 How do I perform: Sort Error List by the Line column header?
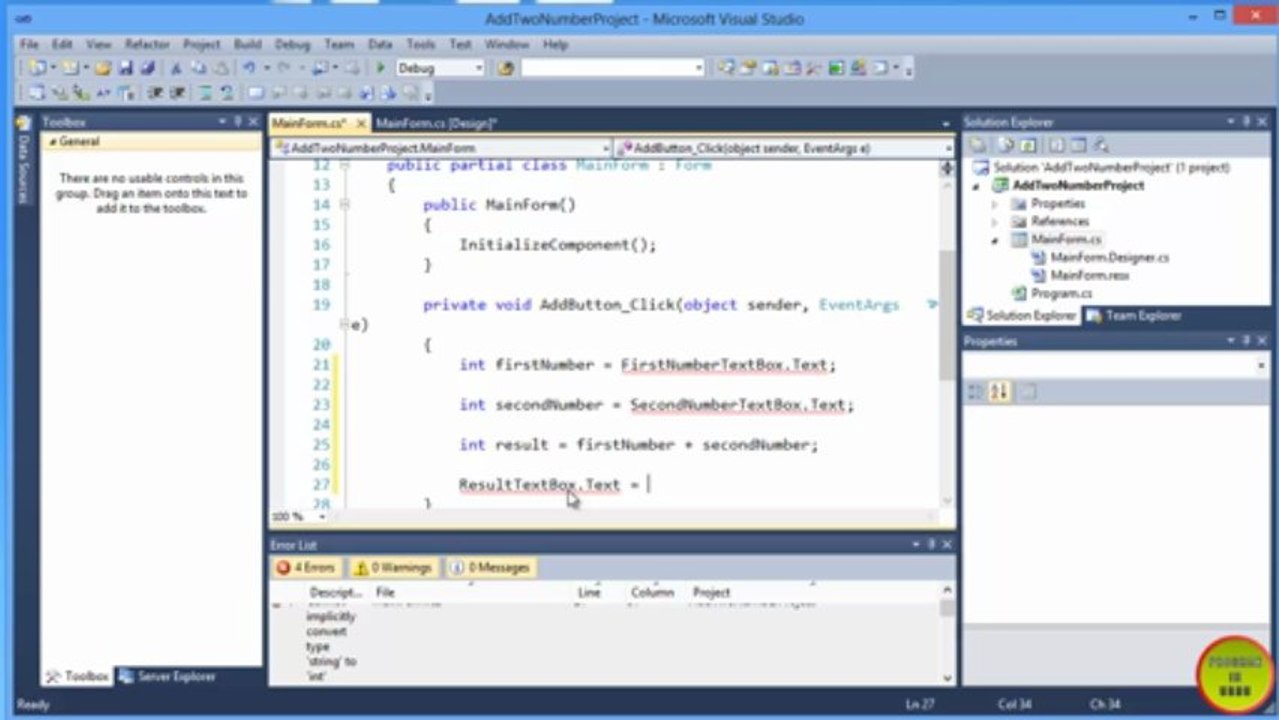tap(589, 593)
